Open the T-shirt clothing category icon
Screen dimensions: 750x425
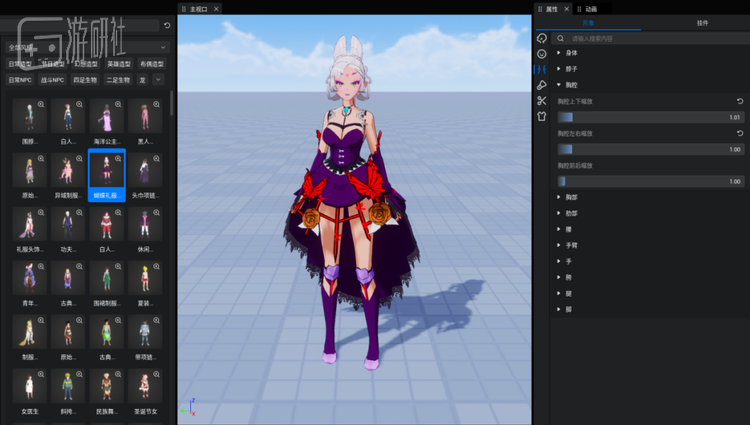pyautogui.click(x=541, y=116)
